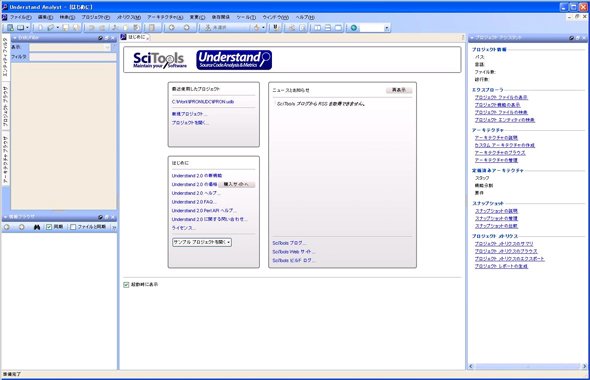Open the ヘルプ menu
590x380 pixels.
coord(305,17)
